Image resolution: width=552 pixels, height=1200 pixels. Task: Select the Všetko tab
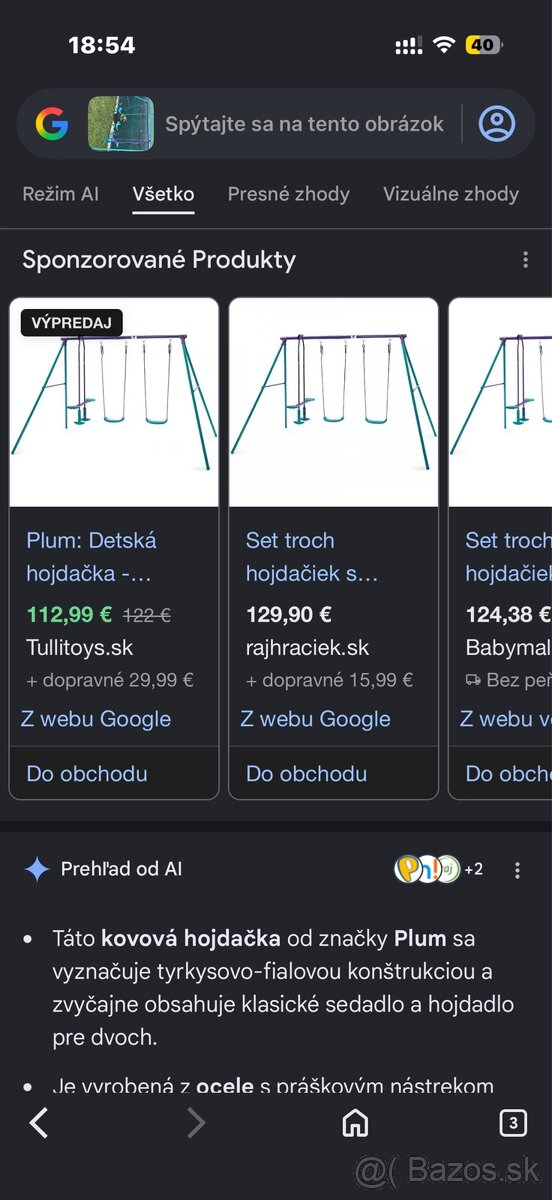point(164,194)
